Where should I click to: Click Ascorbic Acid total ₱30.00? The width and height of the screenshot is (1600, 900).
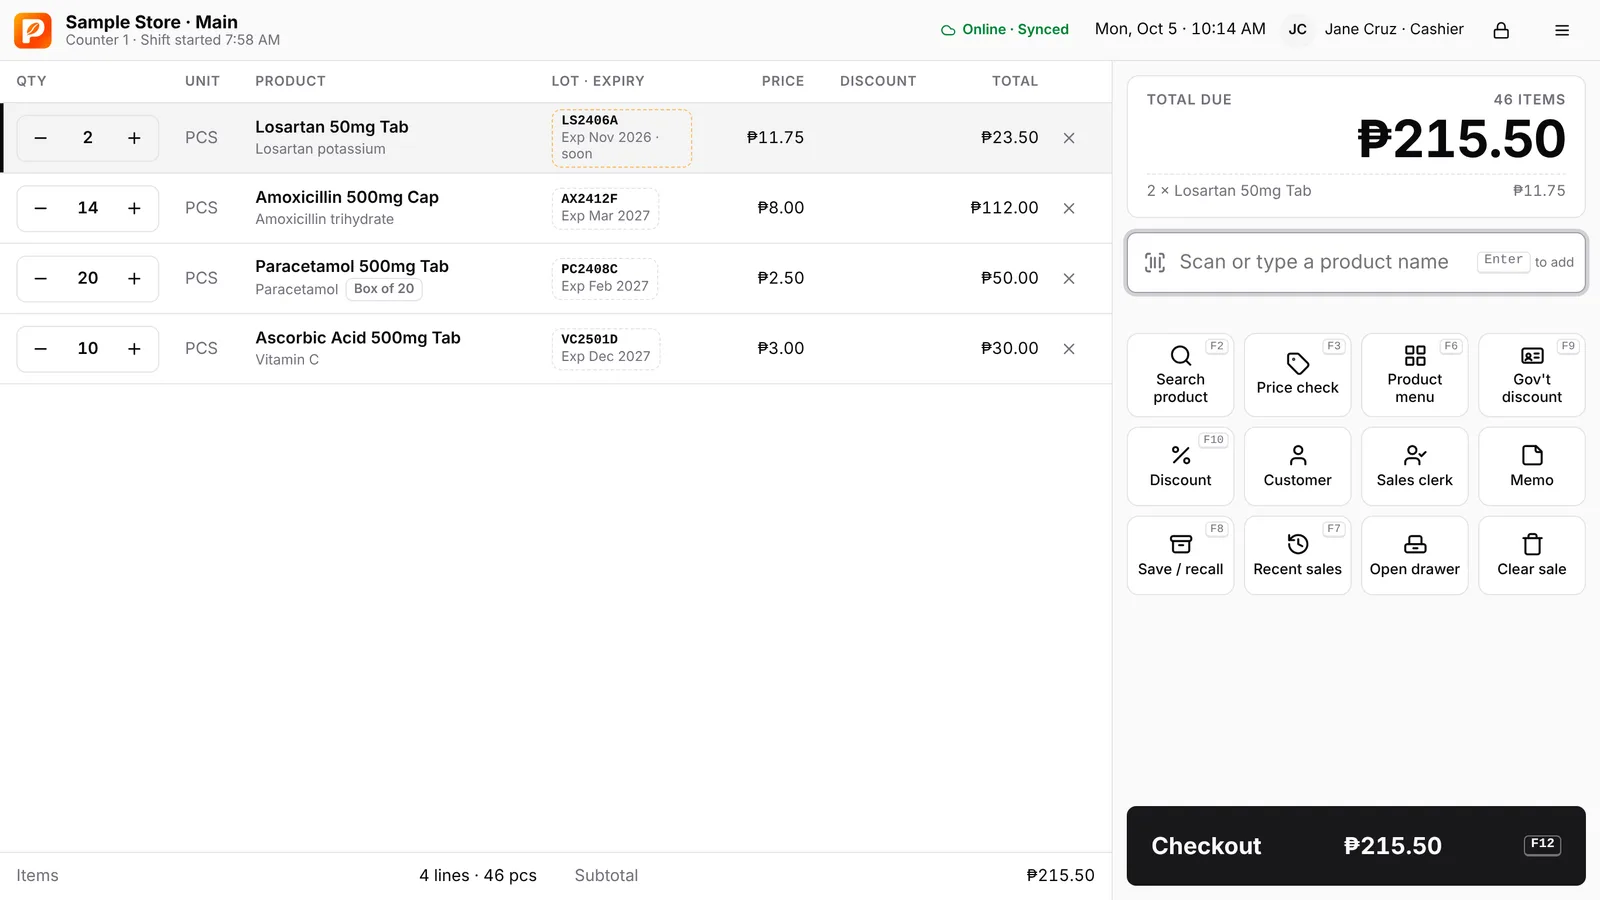1010,348
